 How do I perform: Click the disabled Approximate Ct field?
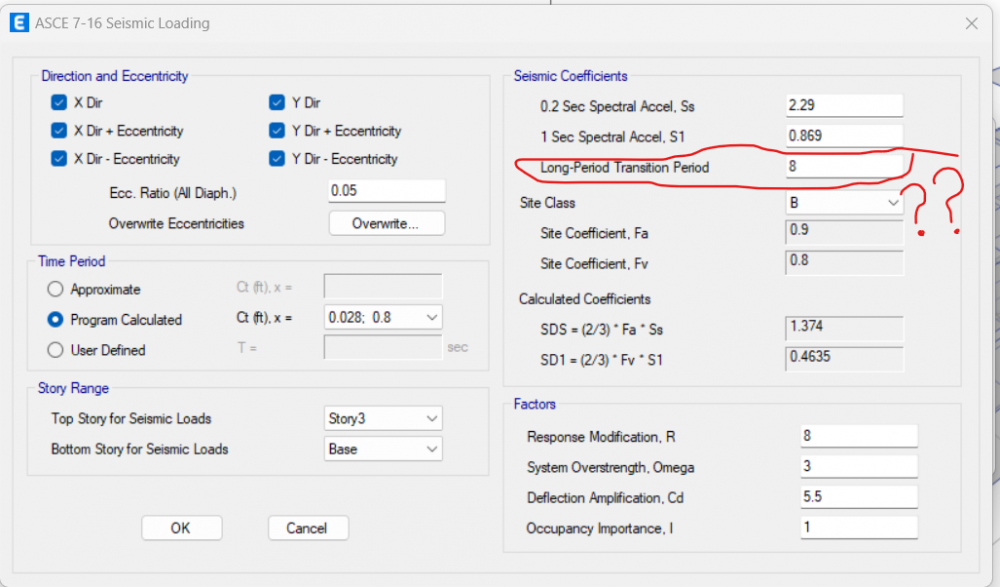click(383, 286)
